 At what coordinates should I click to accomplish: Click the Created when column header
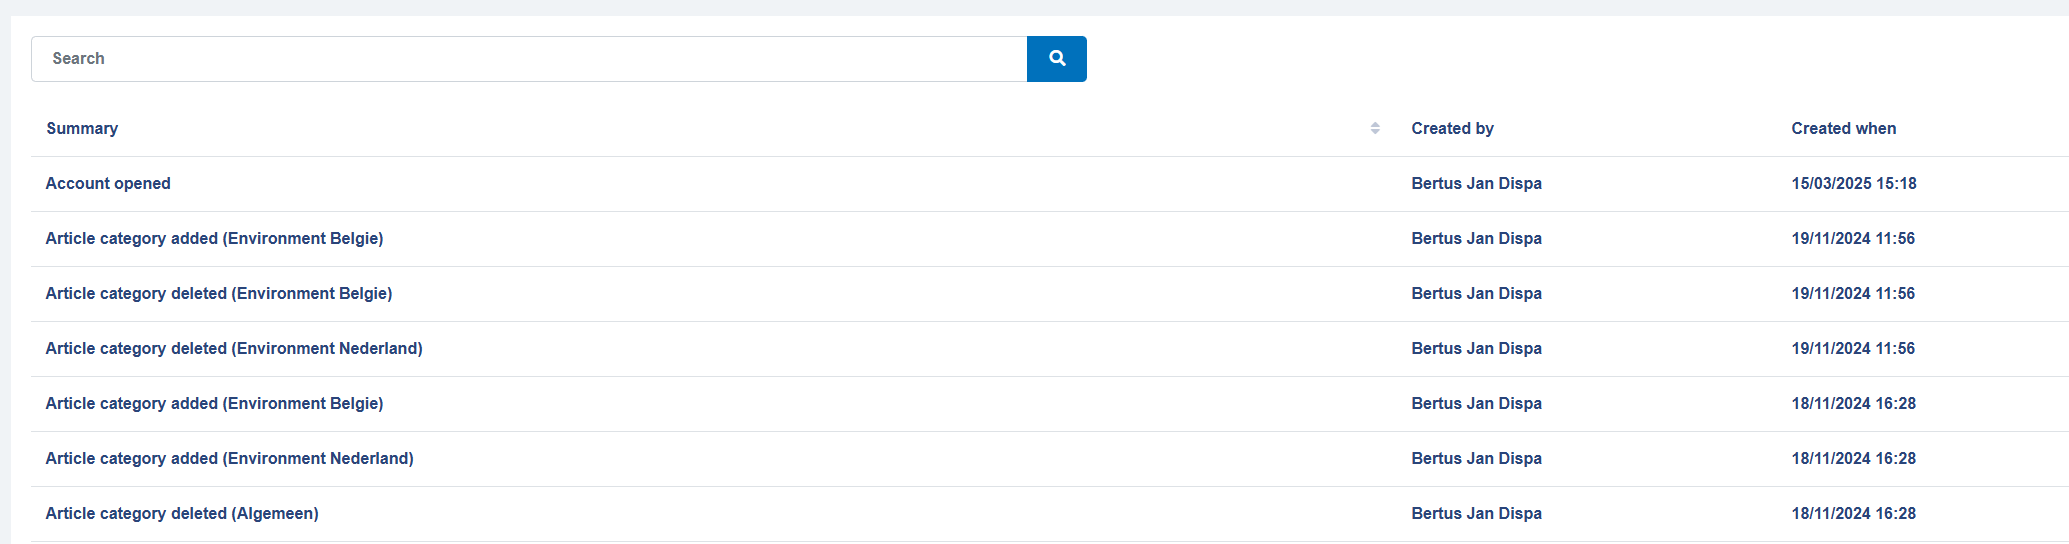pos(1843,128)
